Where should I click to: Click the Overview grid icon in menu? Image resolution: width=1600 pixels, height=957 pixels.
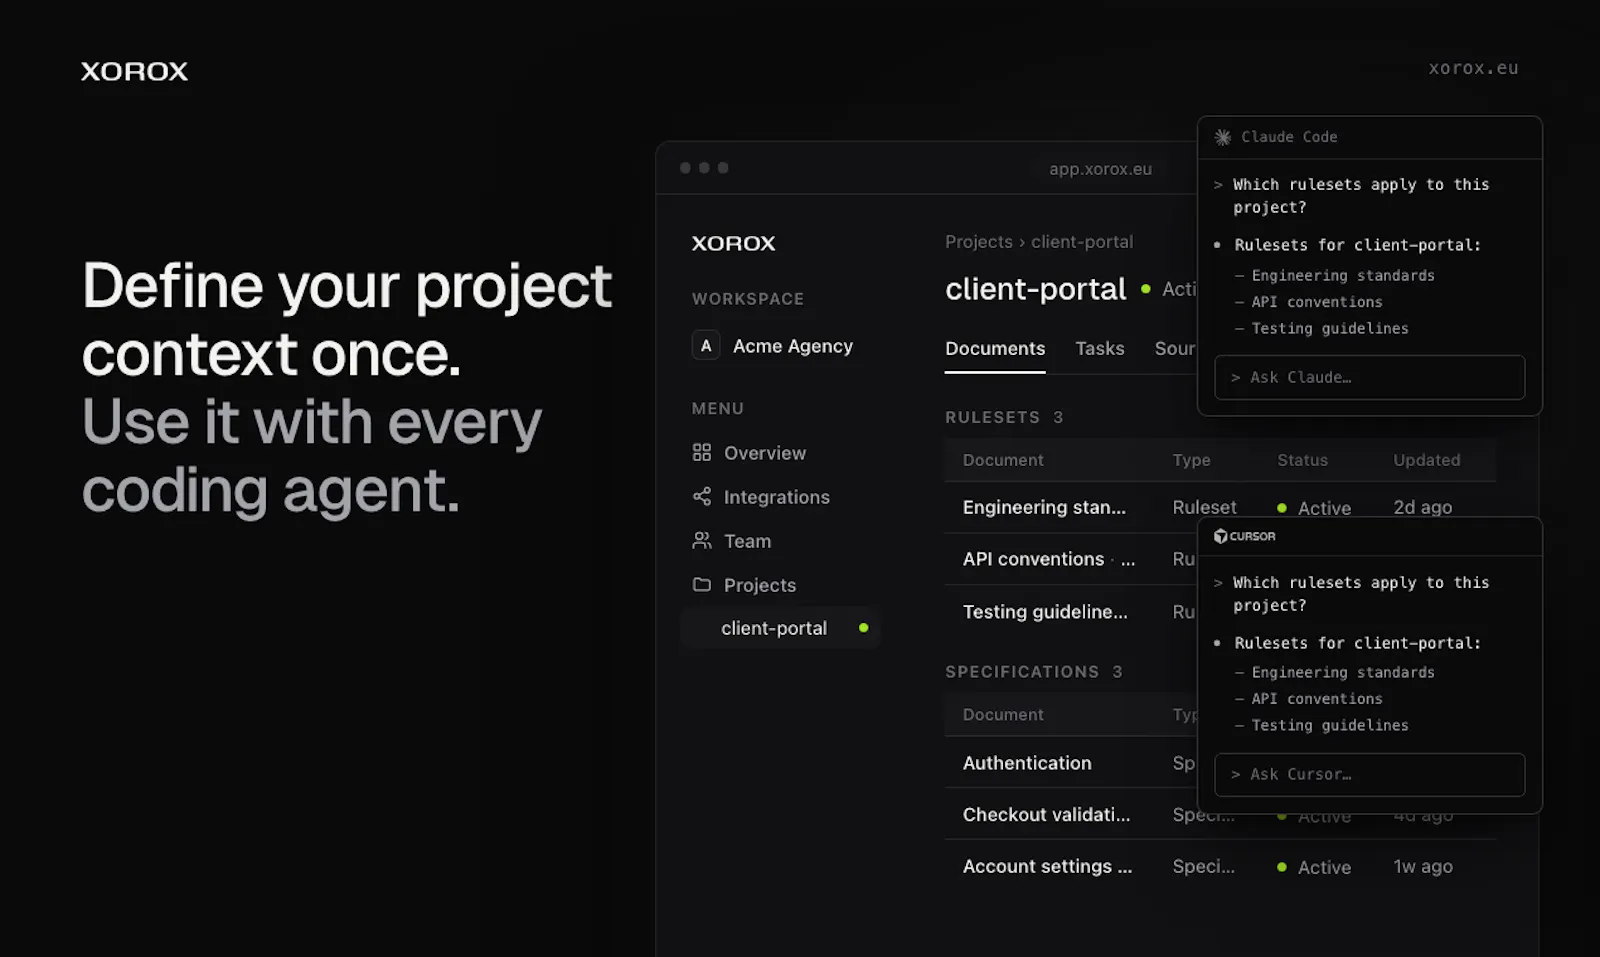[x=702, y=453]
